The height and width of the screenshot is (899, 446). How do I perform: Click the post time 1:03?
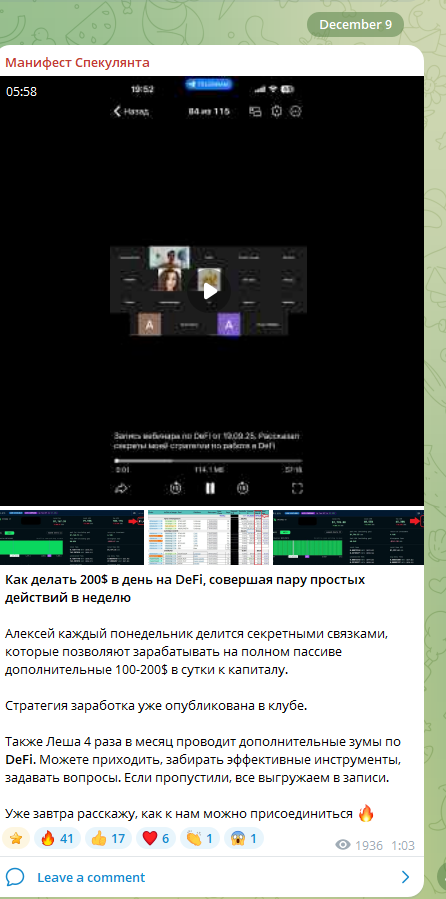(403, 845)
